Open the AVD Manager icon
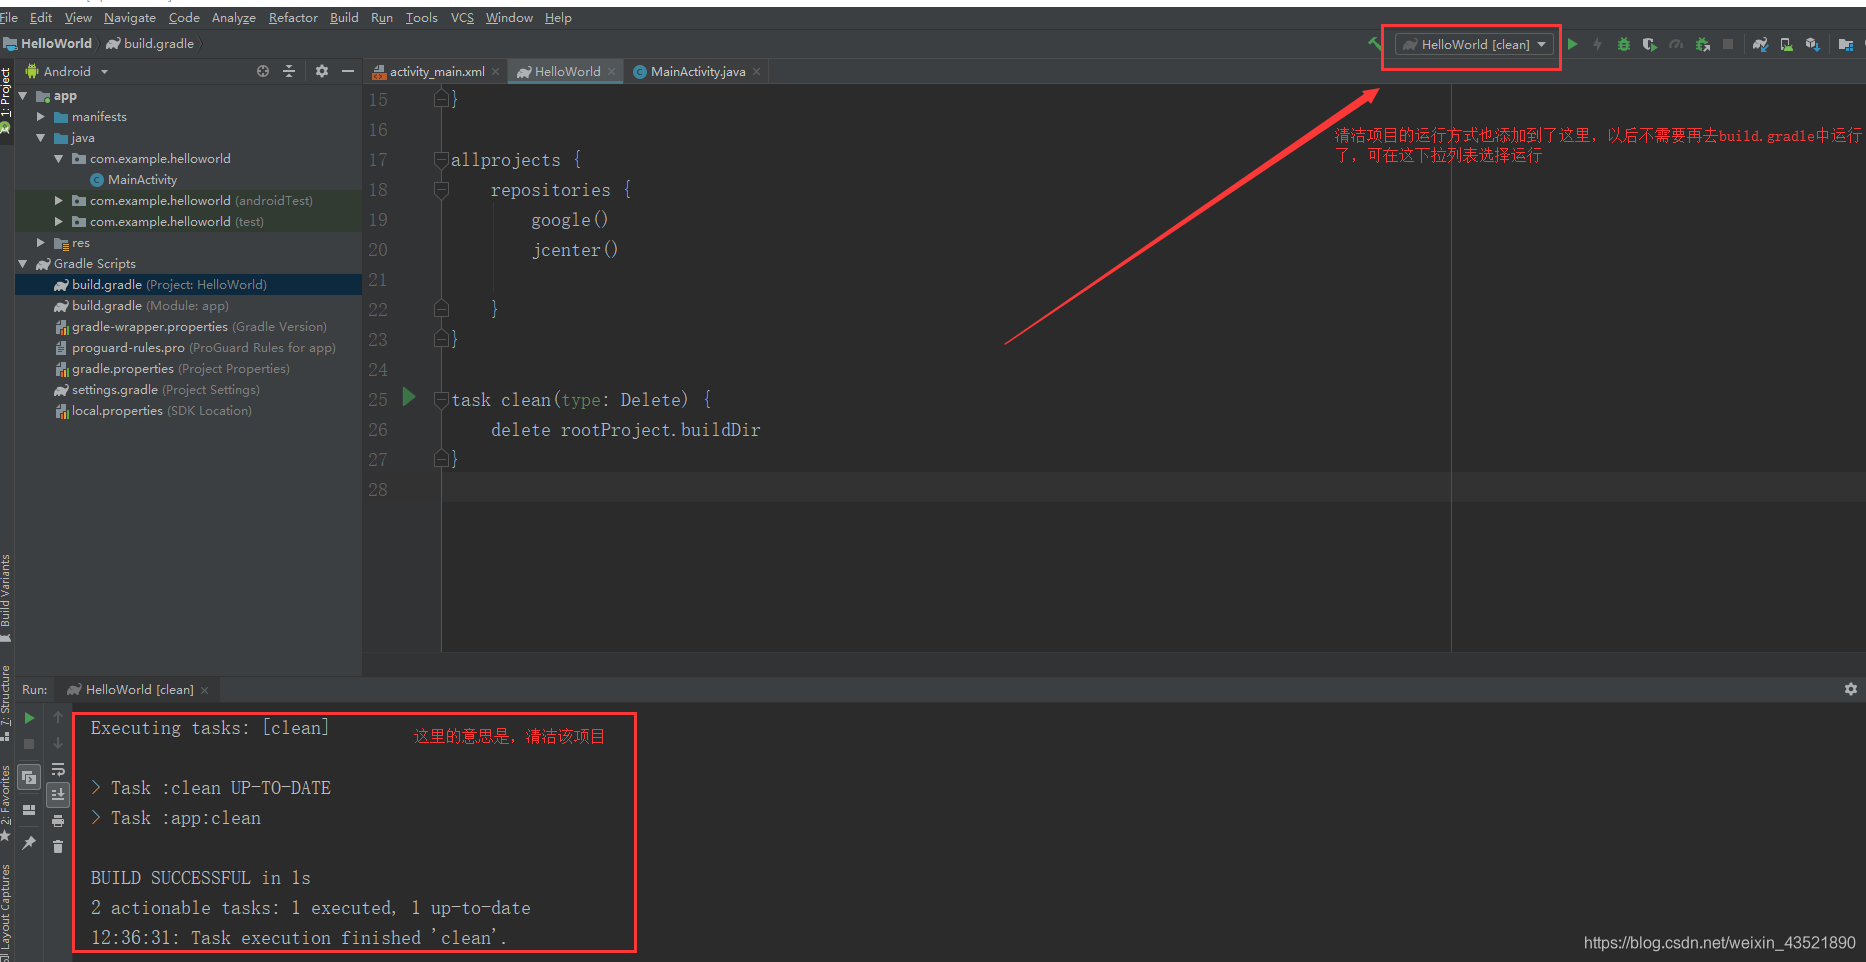The width and height of the screenshot is (1866, 962). (x=1786, y=44)
